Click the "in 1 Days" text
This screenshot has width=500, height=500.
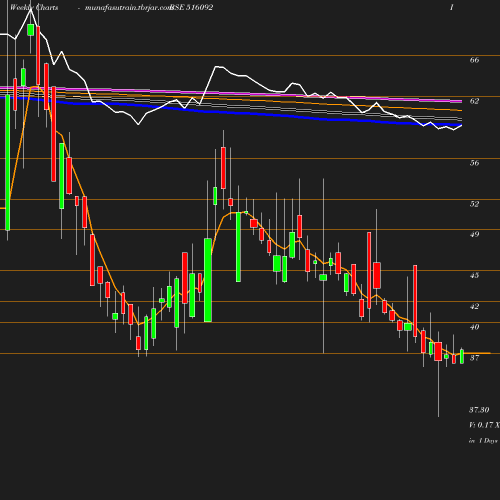coord(483,441)
